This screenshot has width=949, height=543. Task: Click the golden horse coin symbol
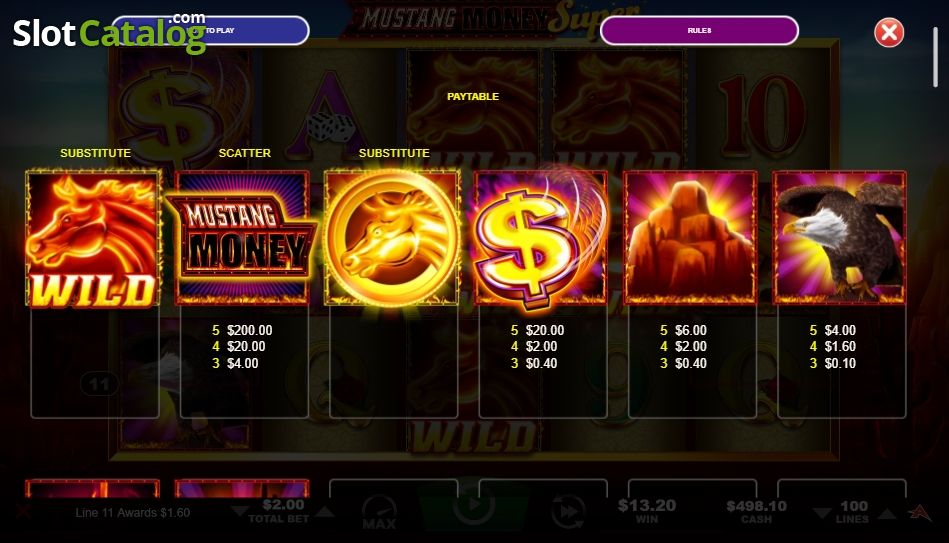click(x=392, y=238)
